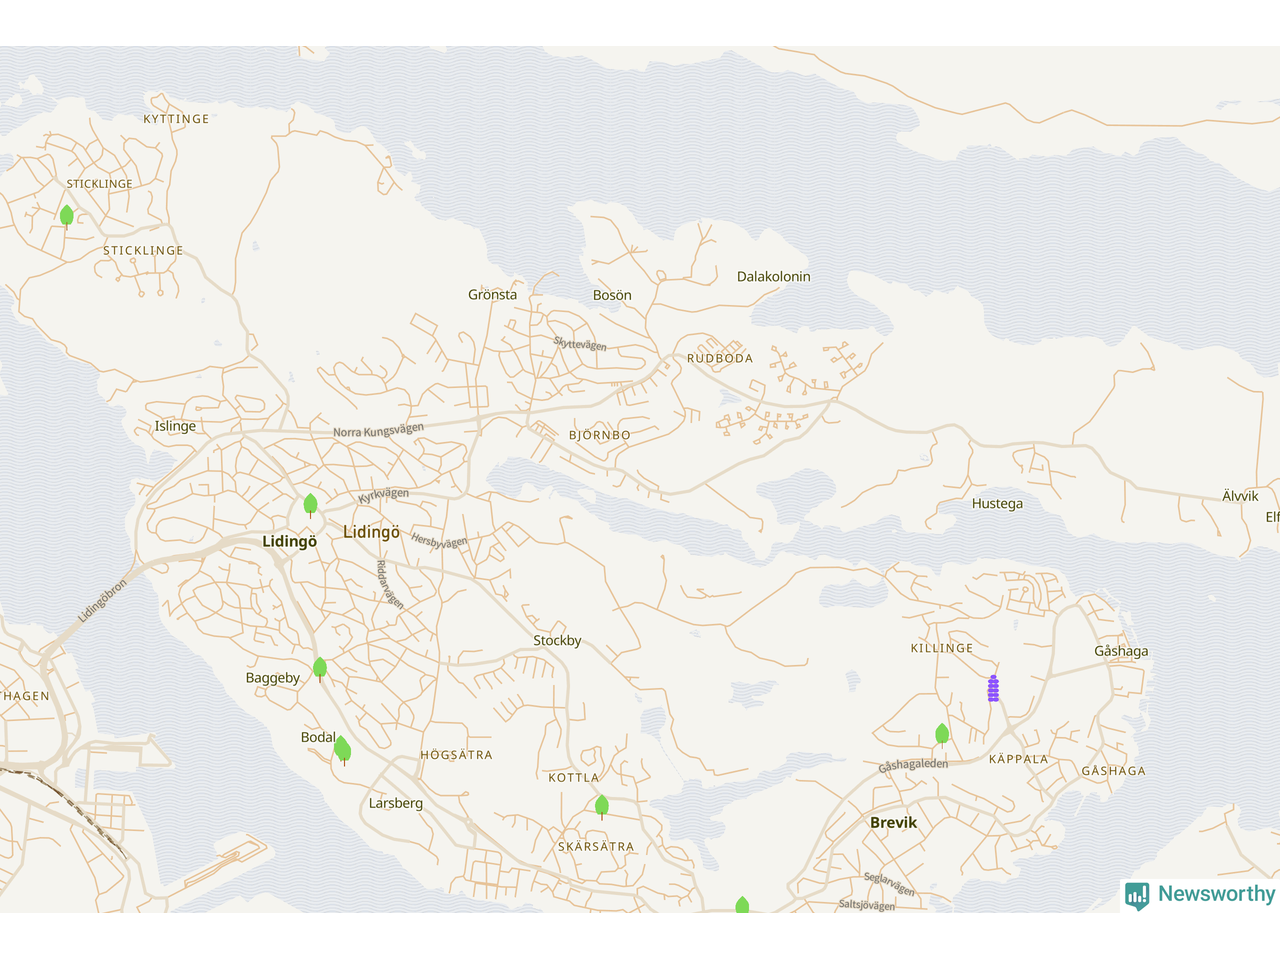Select the Seglarvägen street label
This screenshot has width=1280, height=960.
point(889,884)
